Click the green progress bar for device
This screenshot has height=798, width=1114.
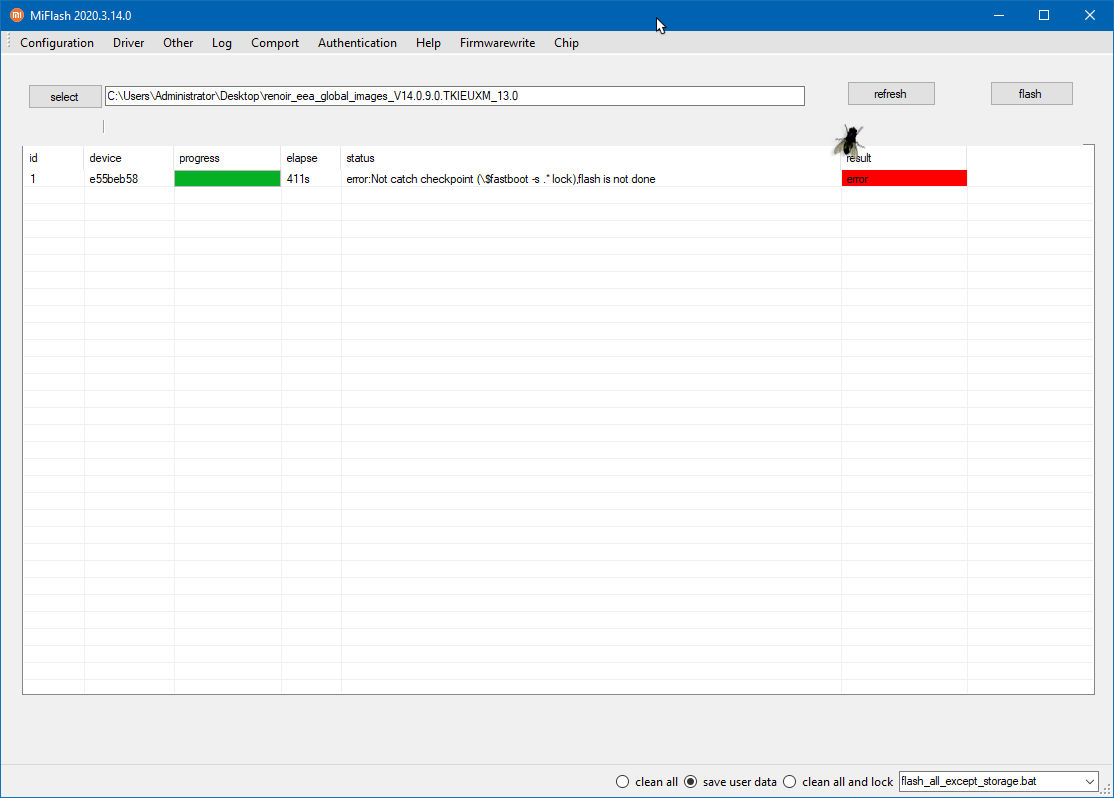pos(227,179)
